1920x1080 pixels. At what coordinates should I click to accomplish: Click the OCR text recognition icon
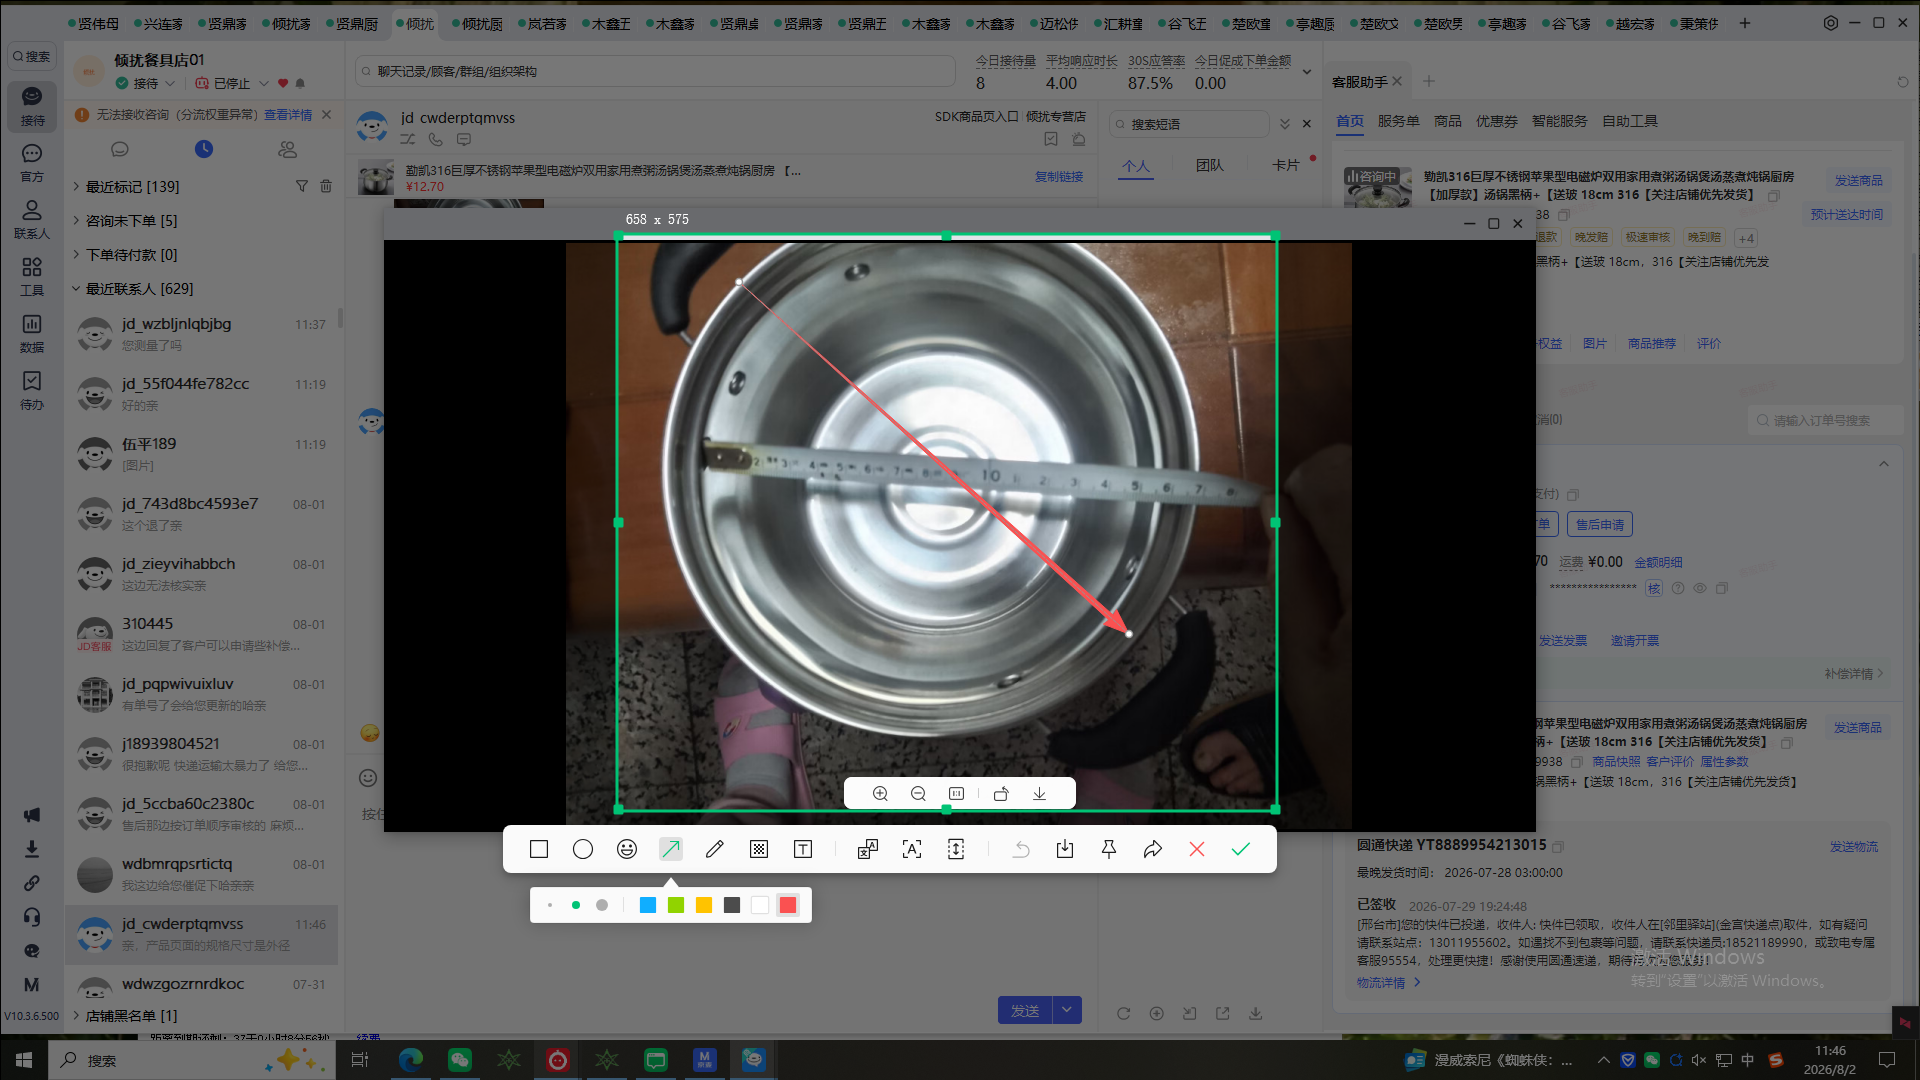(912, 849)
